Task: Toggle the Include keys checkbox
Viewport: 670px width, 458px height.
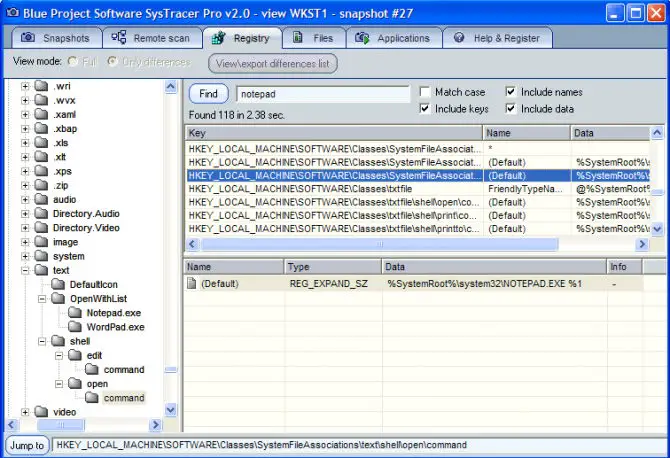Action: (424, 109)
